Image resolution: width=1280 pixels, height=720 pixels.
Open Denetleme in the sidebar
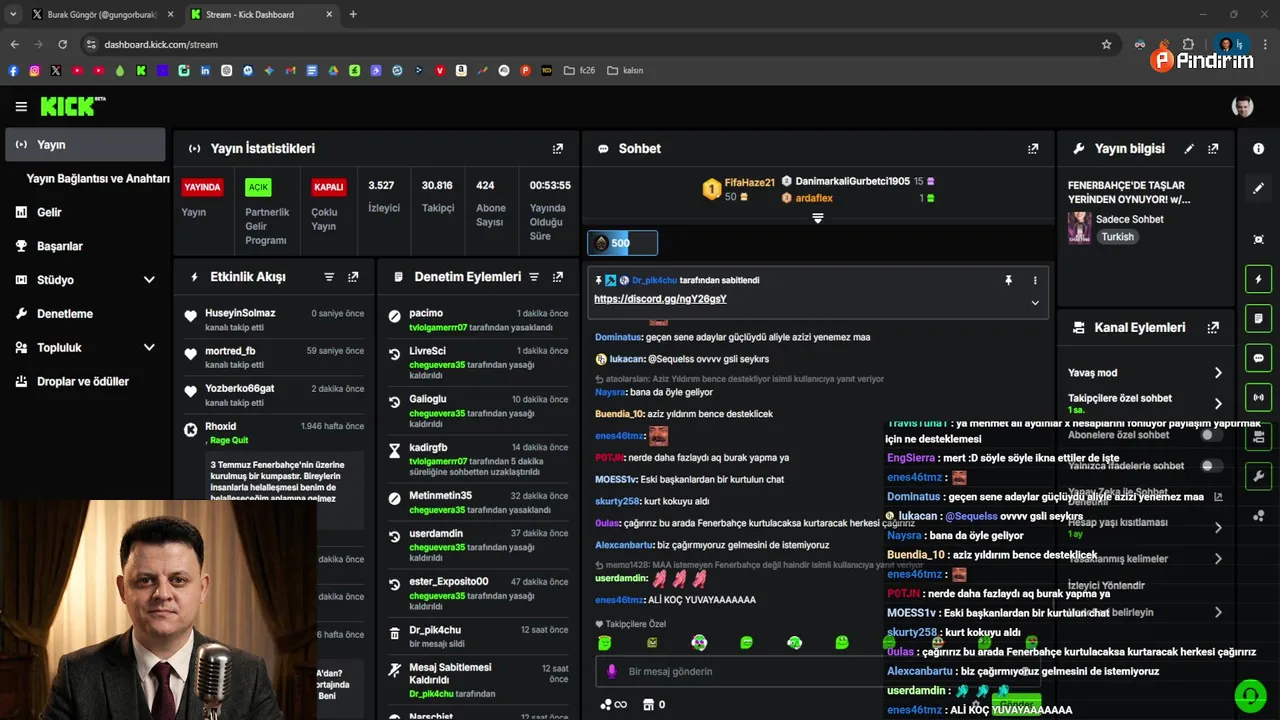click(85, 313)
